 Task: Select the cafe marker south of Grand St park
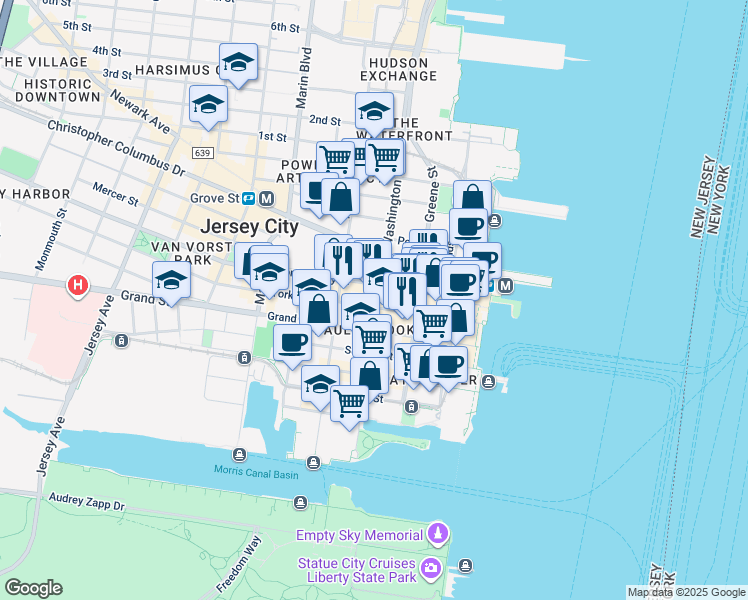point(293,343)
